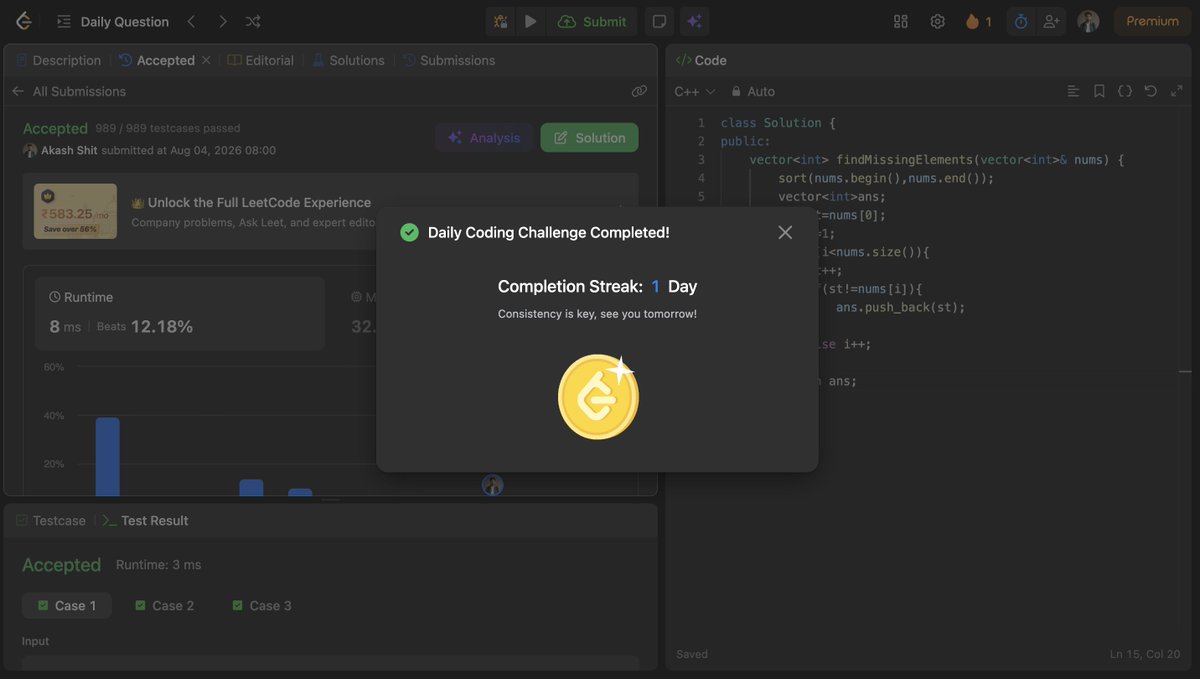
Task: Switch to the Description tab
Action: (58, 60)
